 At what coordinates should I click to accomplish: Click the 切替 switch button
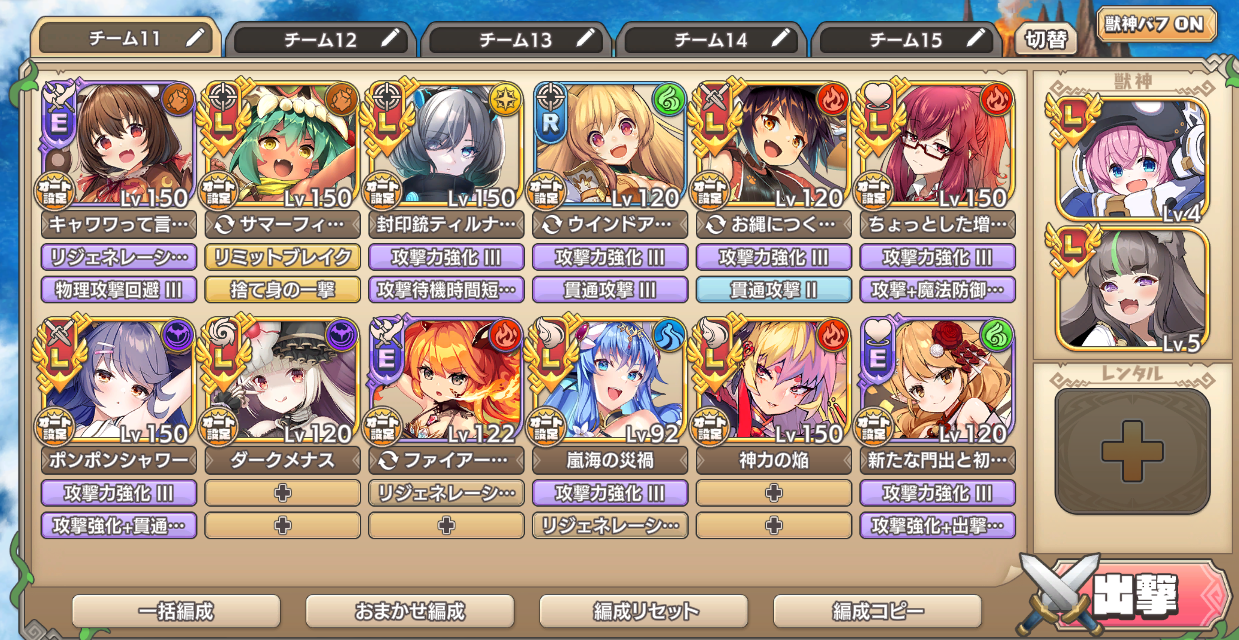(x=1046, y=42)
